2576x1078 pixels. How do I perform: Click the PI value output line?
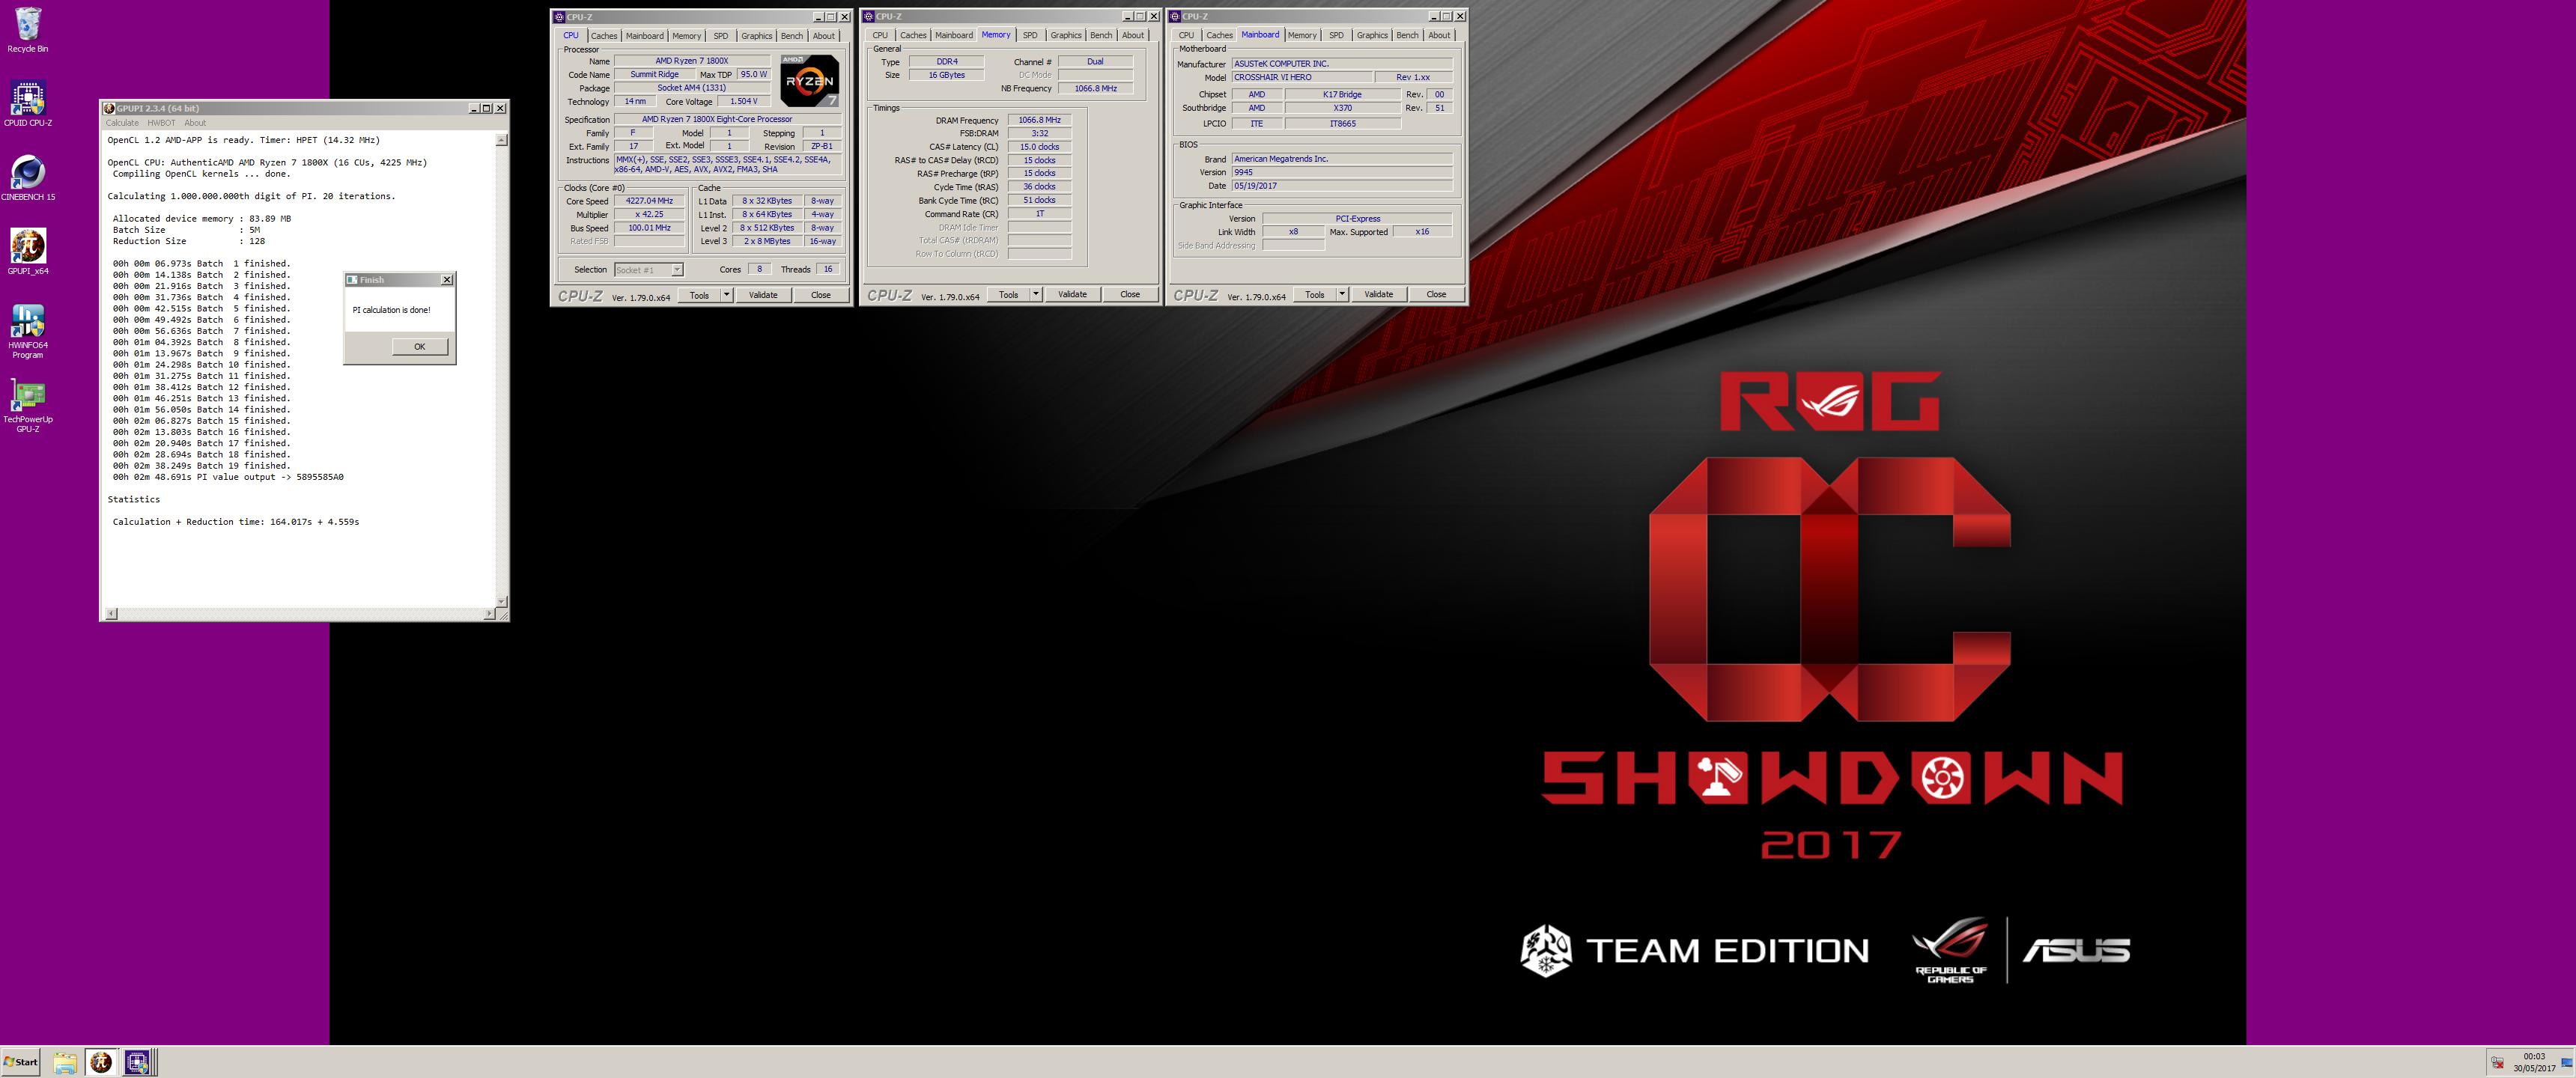pos(228,477)
